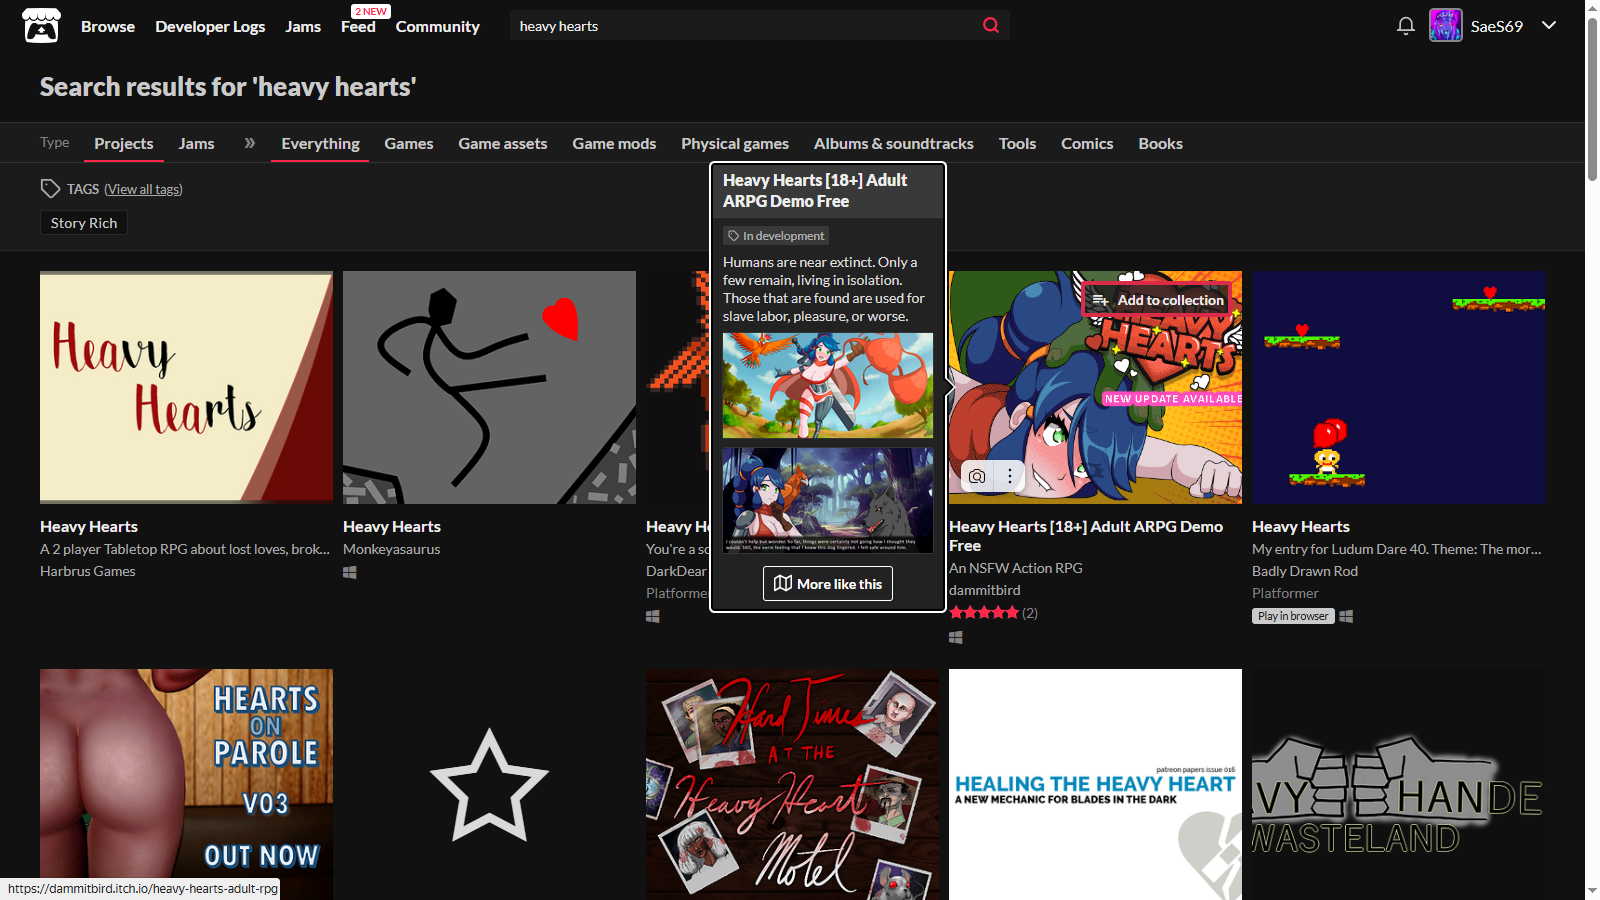Filter by Albums & soundtracks
Screen dimensions: 1600x900
(x=894, y=143)
